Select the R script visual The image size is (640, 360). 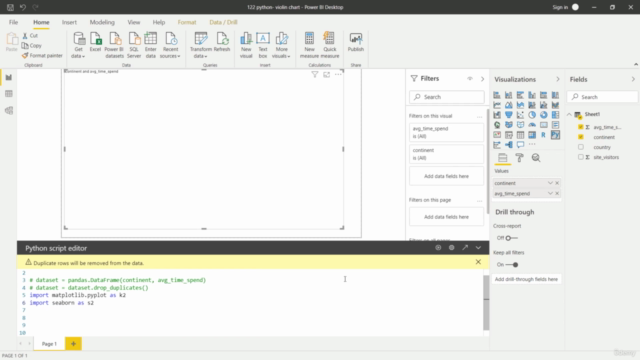coord(543,135)
